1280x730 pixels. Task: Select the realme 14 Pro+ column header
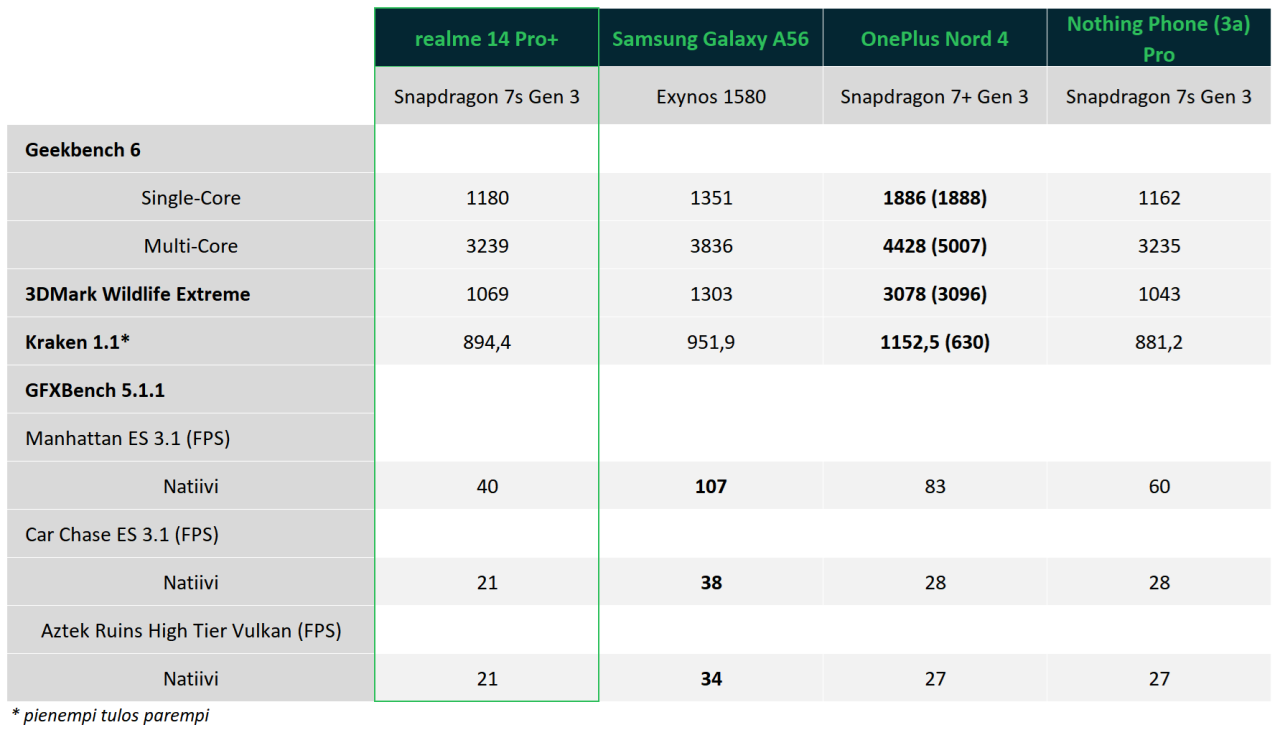tap(487, 38)
